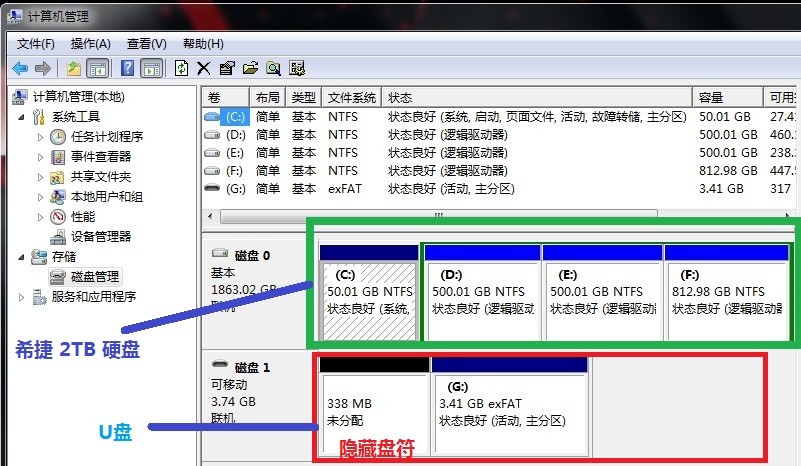Click the Back arrow toolbar icon
The image size is (801, 466).
(20, 68)
